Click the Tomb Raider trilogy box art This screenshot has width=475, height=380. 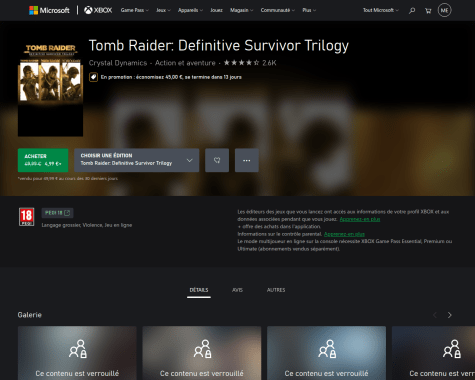point(50,88)
